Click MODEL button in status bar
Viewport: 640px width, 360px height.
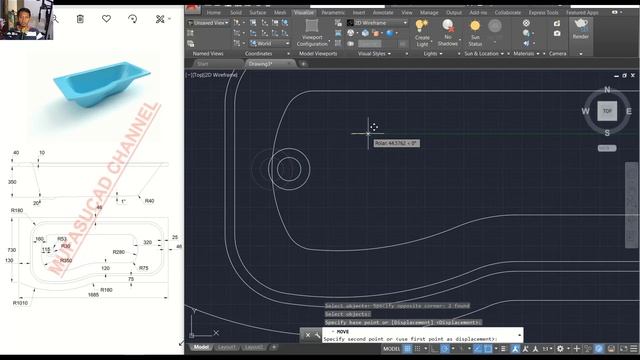click(391, 349)
